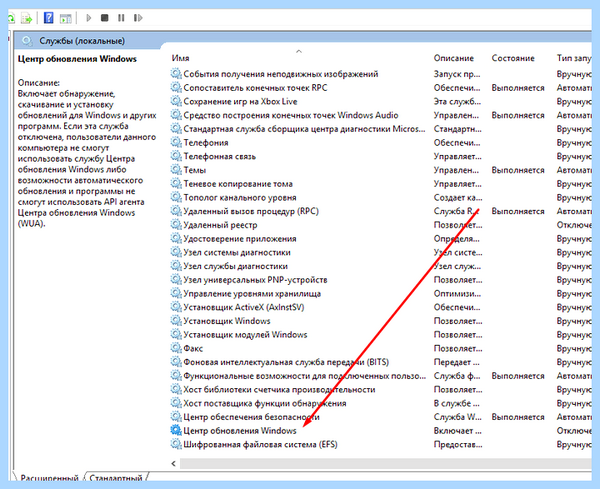The width and height of the screenshot is (600, 489).
Task: Click gear icon next to Факс
Action: pos(176,348)
